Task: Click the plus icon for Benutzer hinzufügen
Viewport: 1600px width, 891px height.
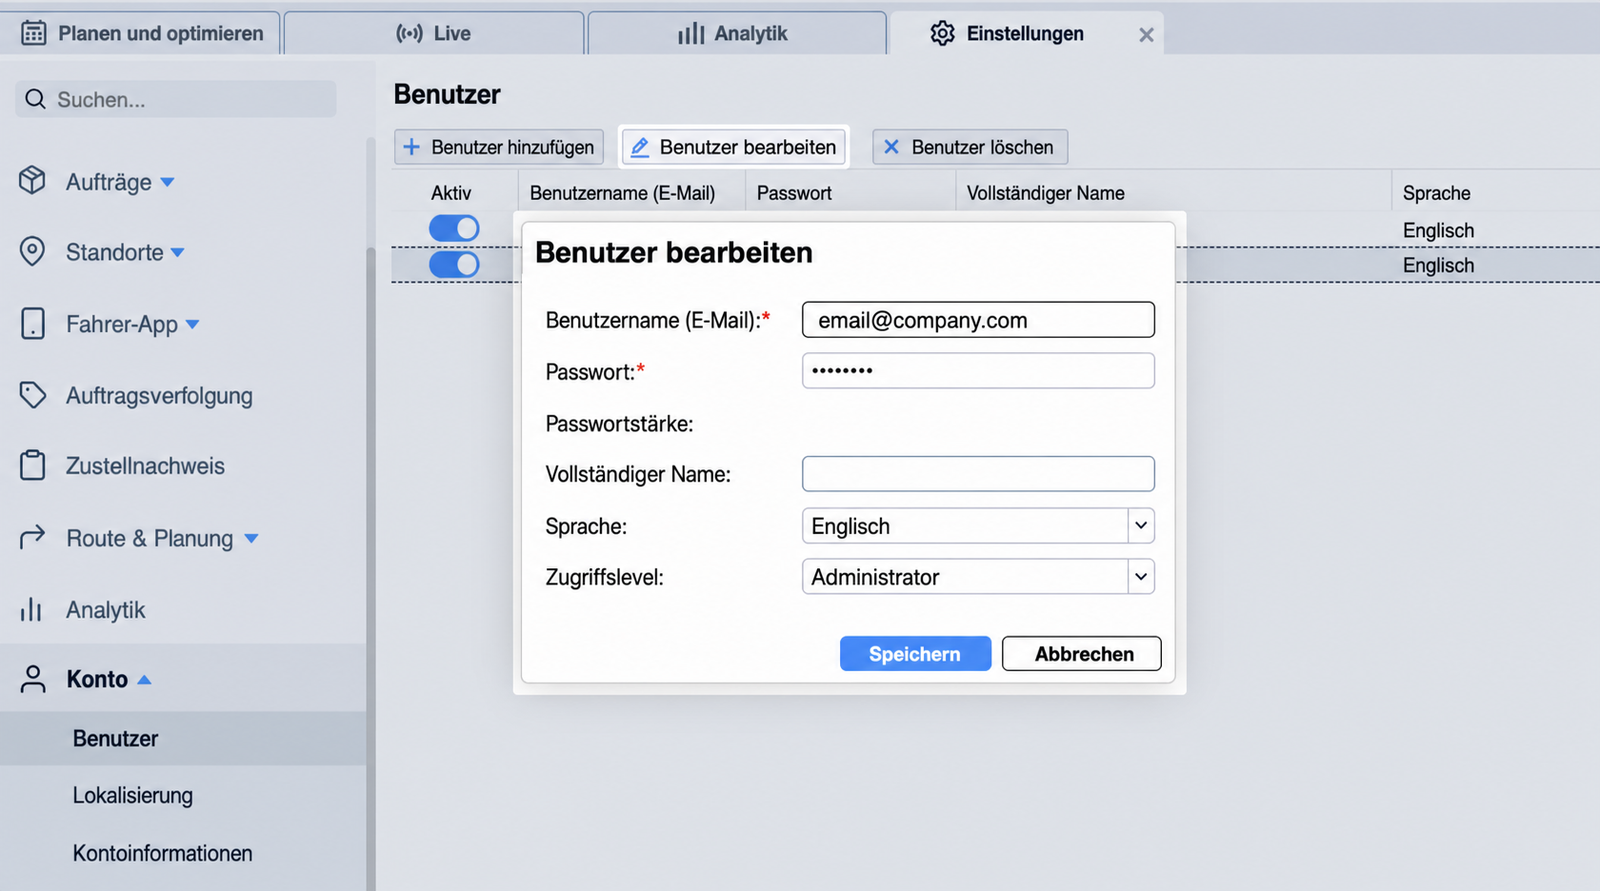Action: [411, 147]
